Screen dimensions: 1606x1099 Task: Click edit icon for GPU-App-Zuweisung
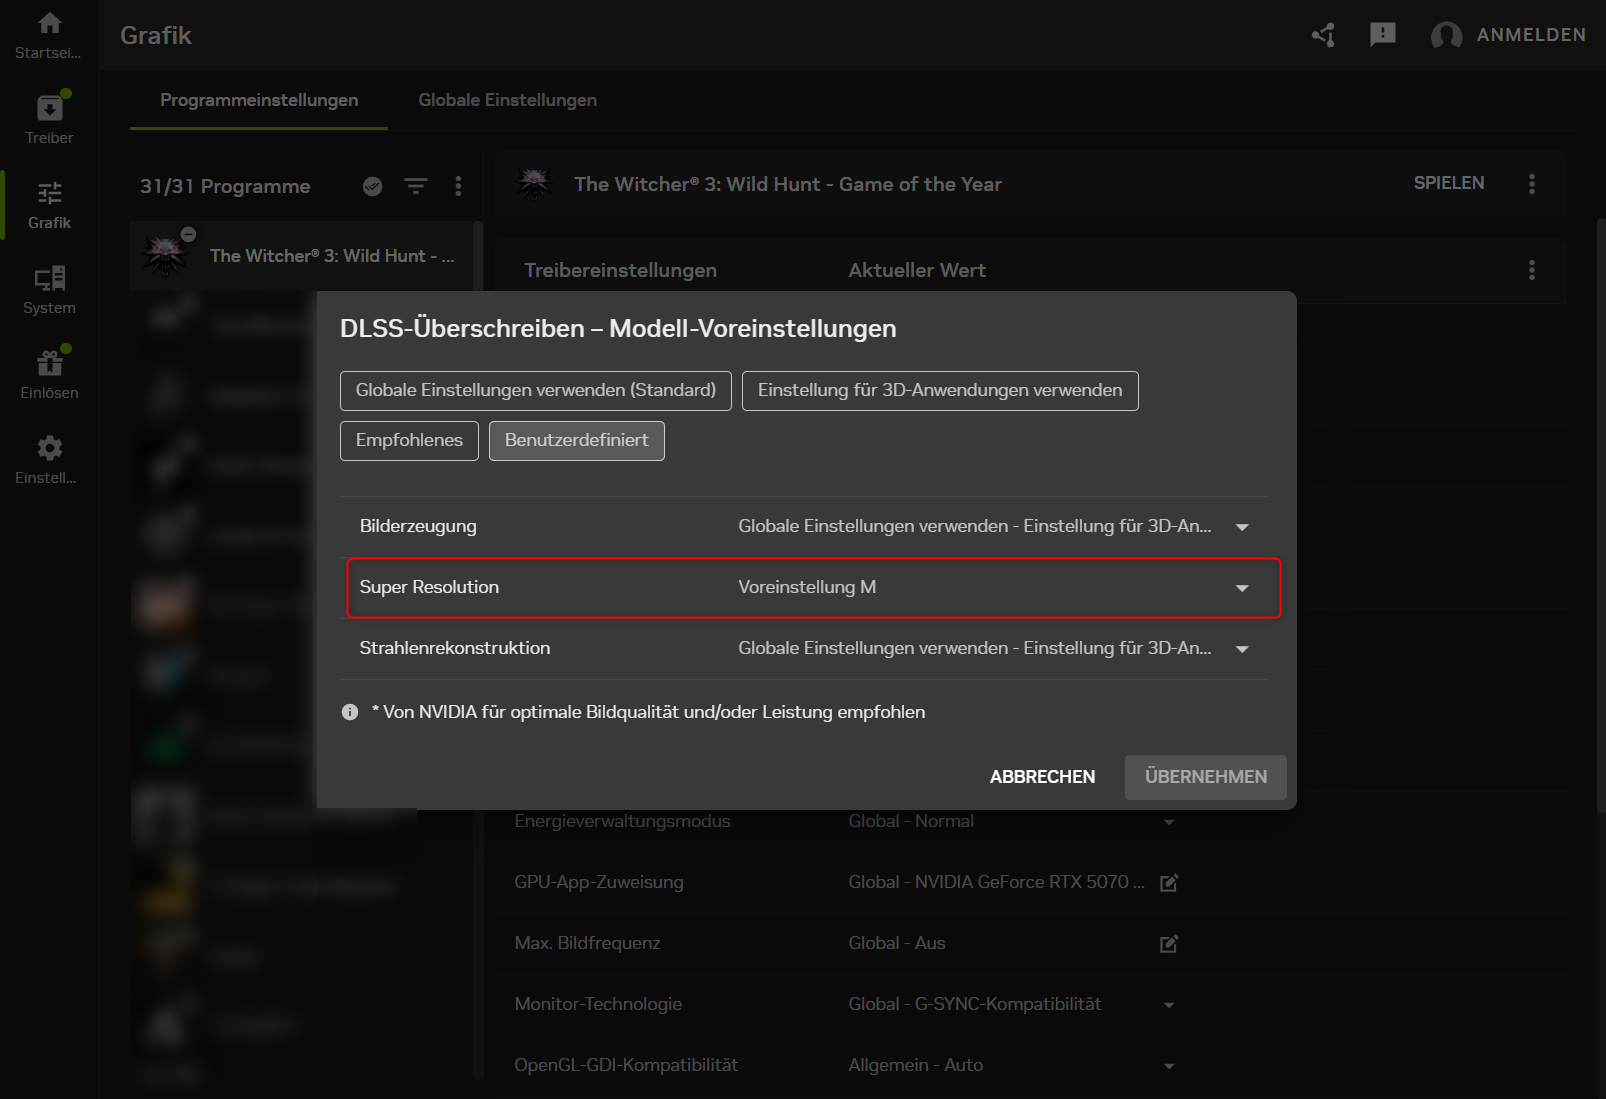click(1168, 882)
